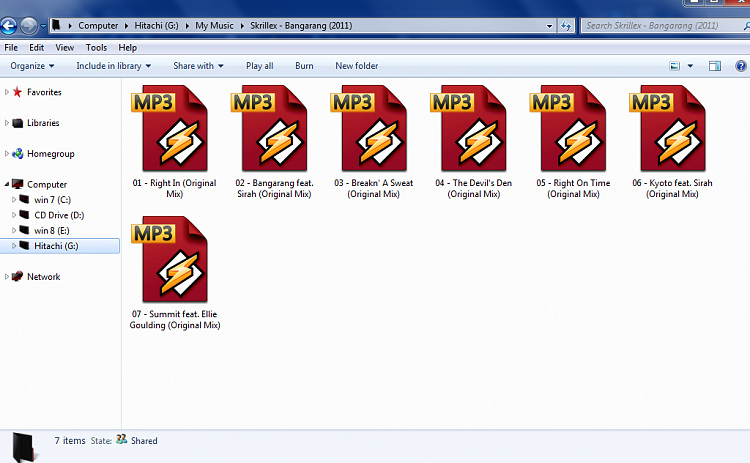The height and width of the screenshot is (463, 750).
Task: Click the change view icon
Action: 674,66
